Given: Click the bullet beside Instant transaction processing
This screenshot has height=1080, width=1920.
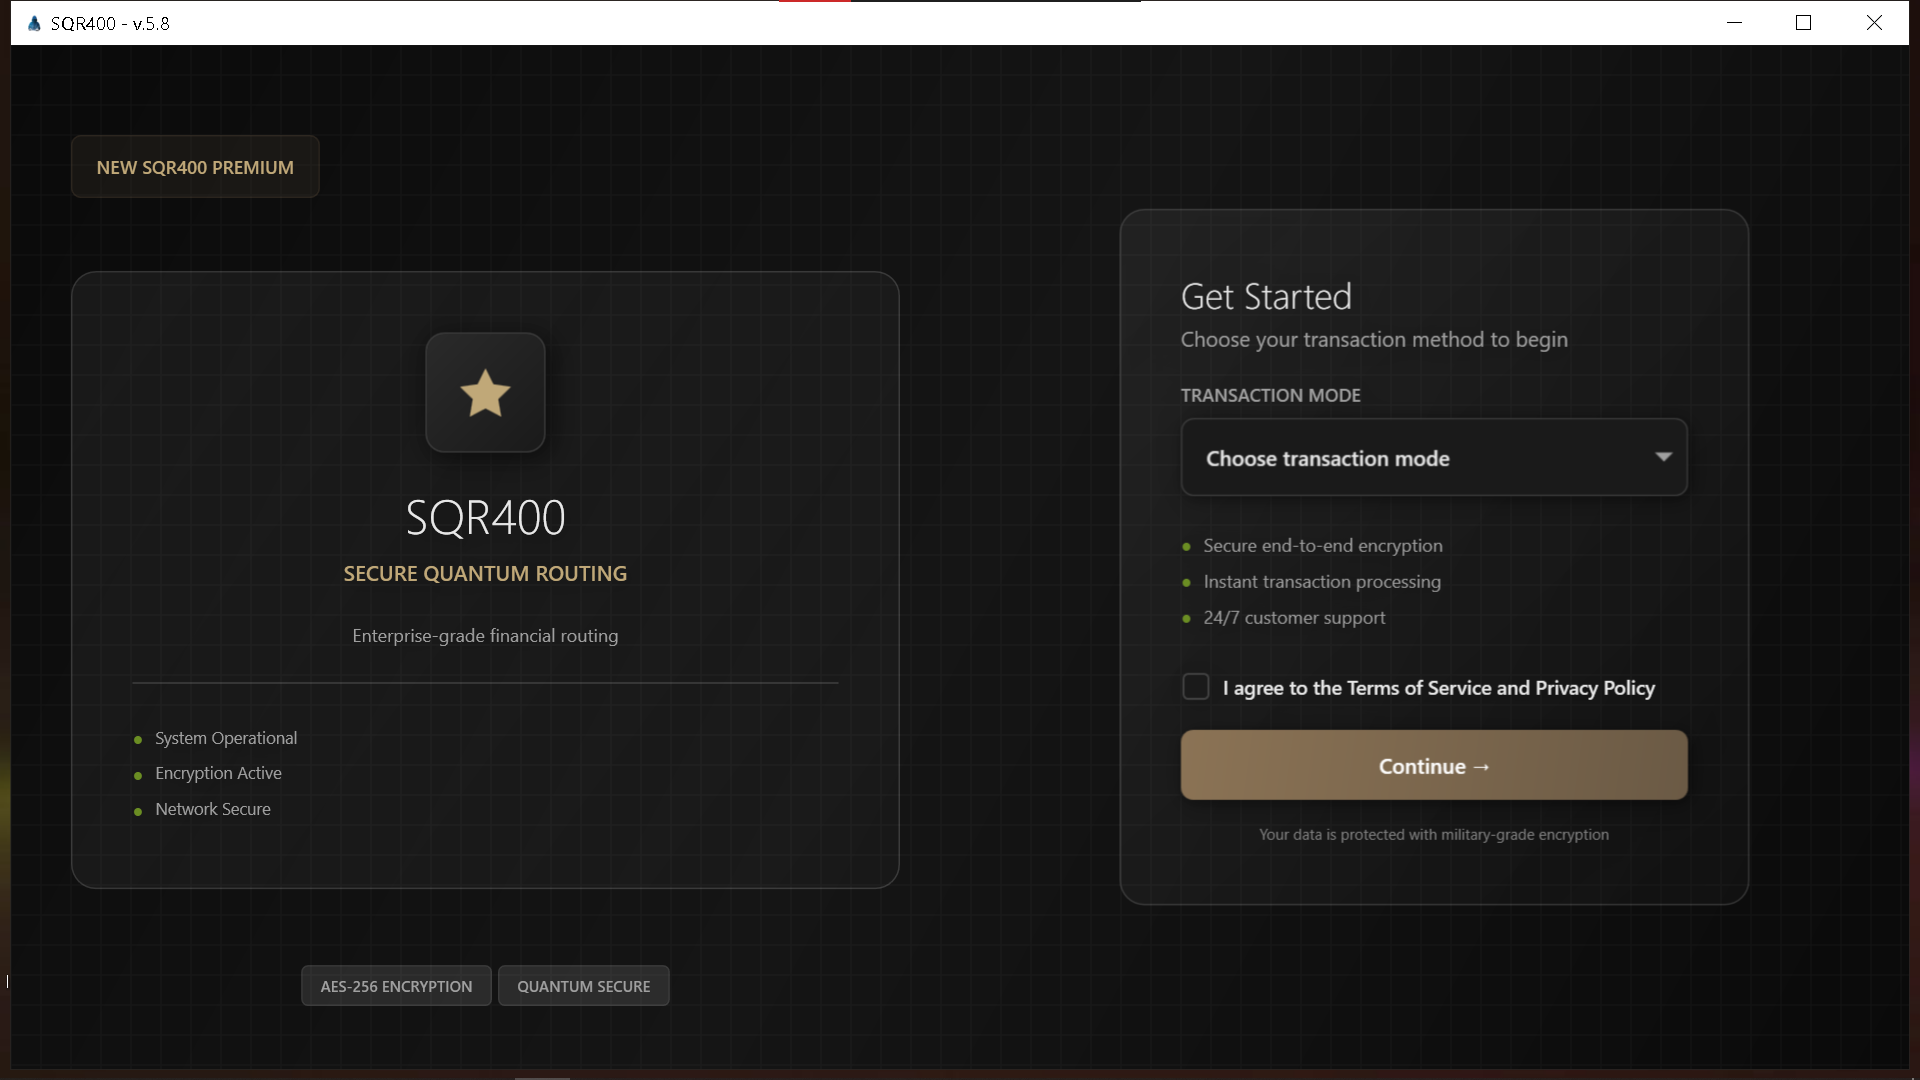Looking at the screenshot, I should point(1187,583).
